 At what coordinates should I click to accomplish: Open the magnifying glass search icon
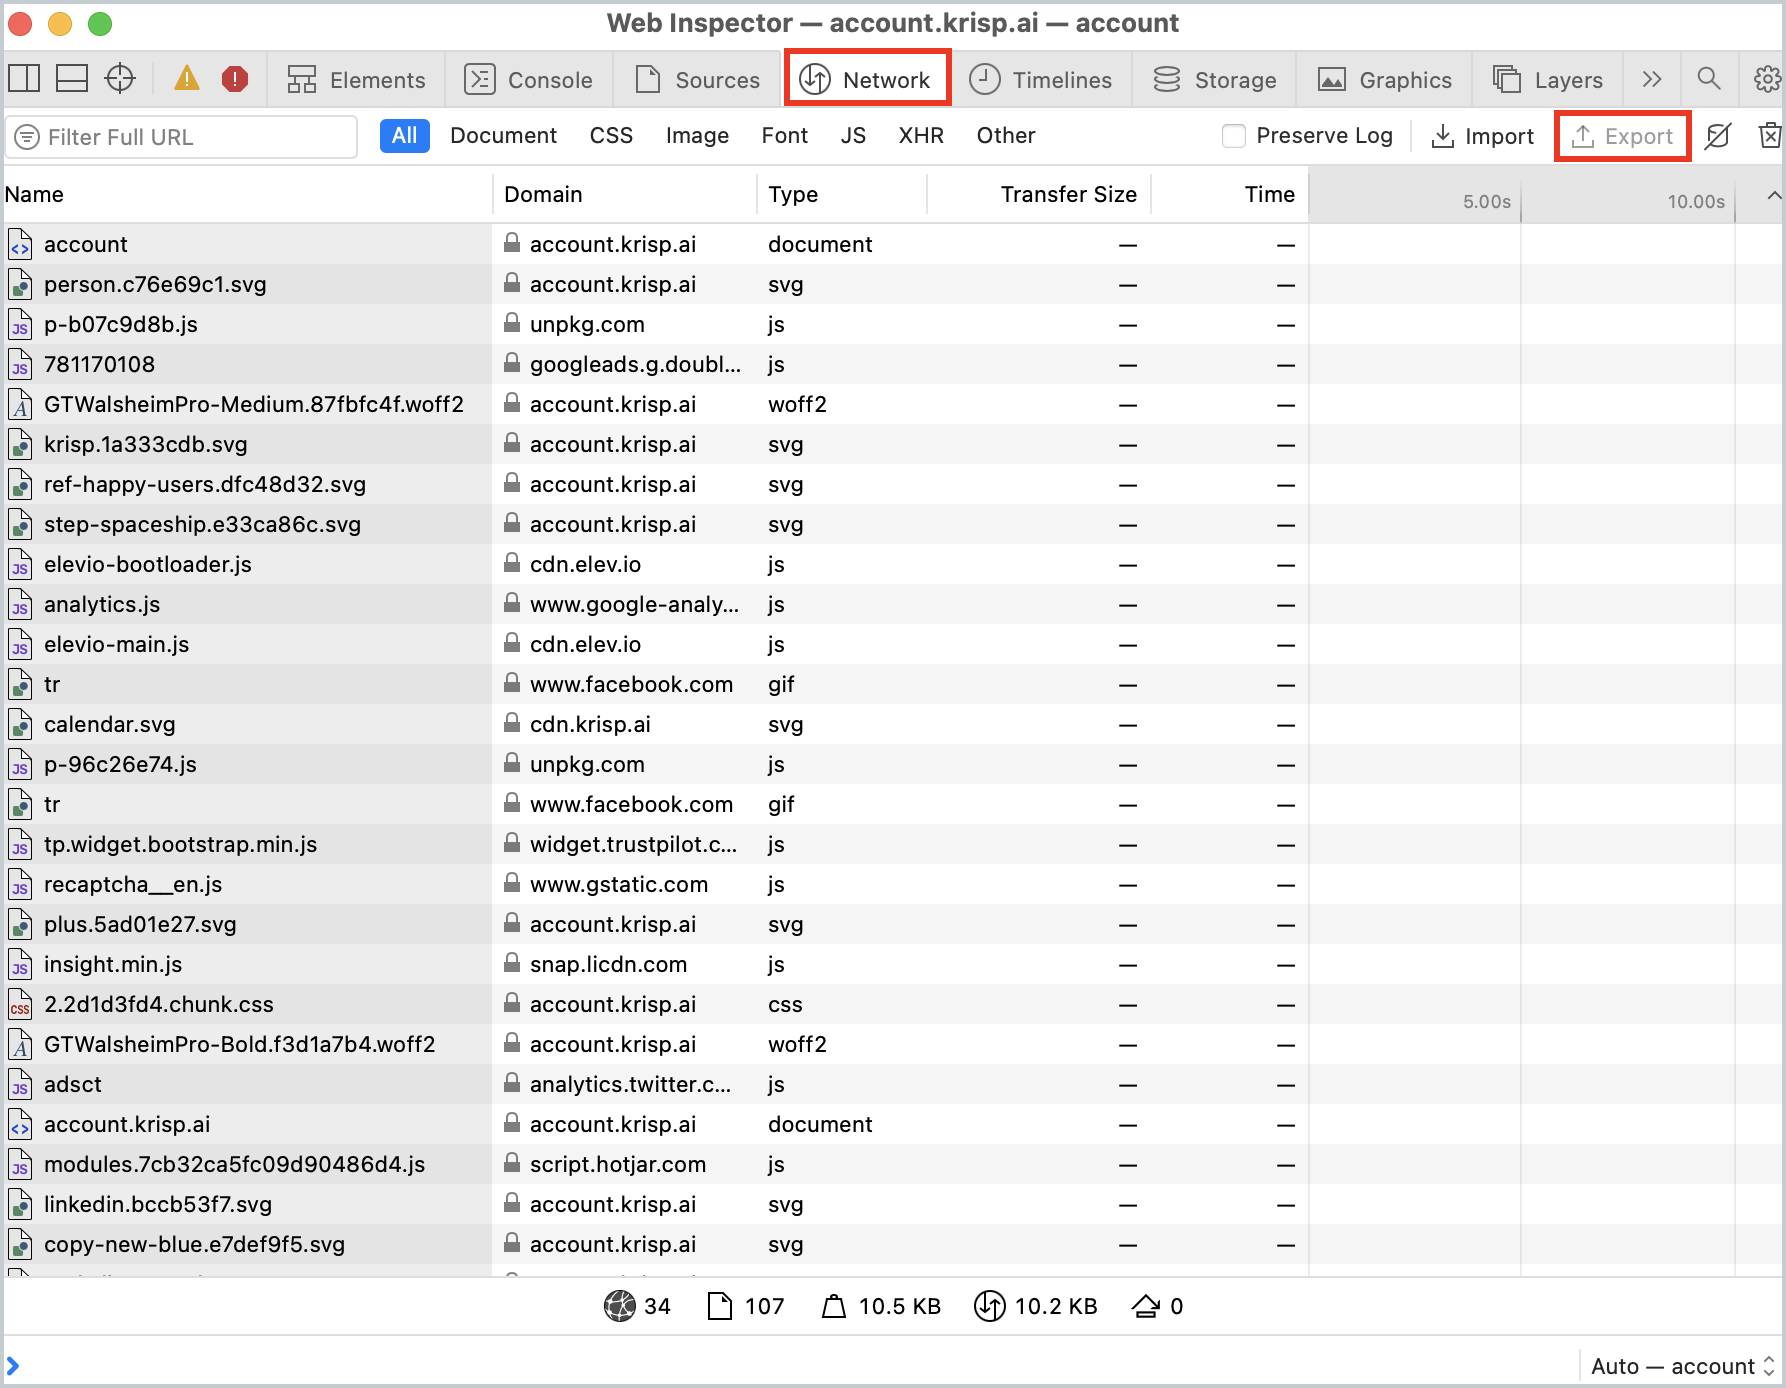[x=1709, y=79]
